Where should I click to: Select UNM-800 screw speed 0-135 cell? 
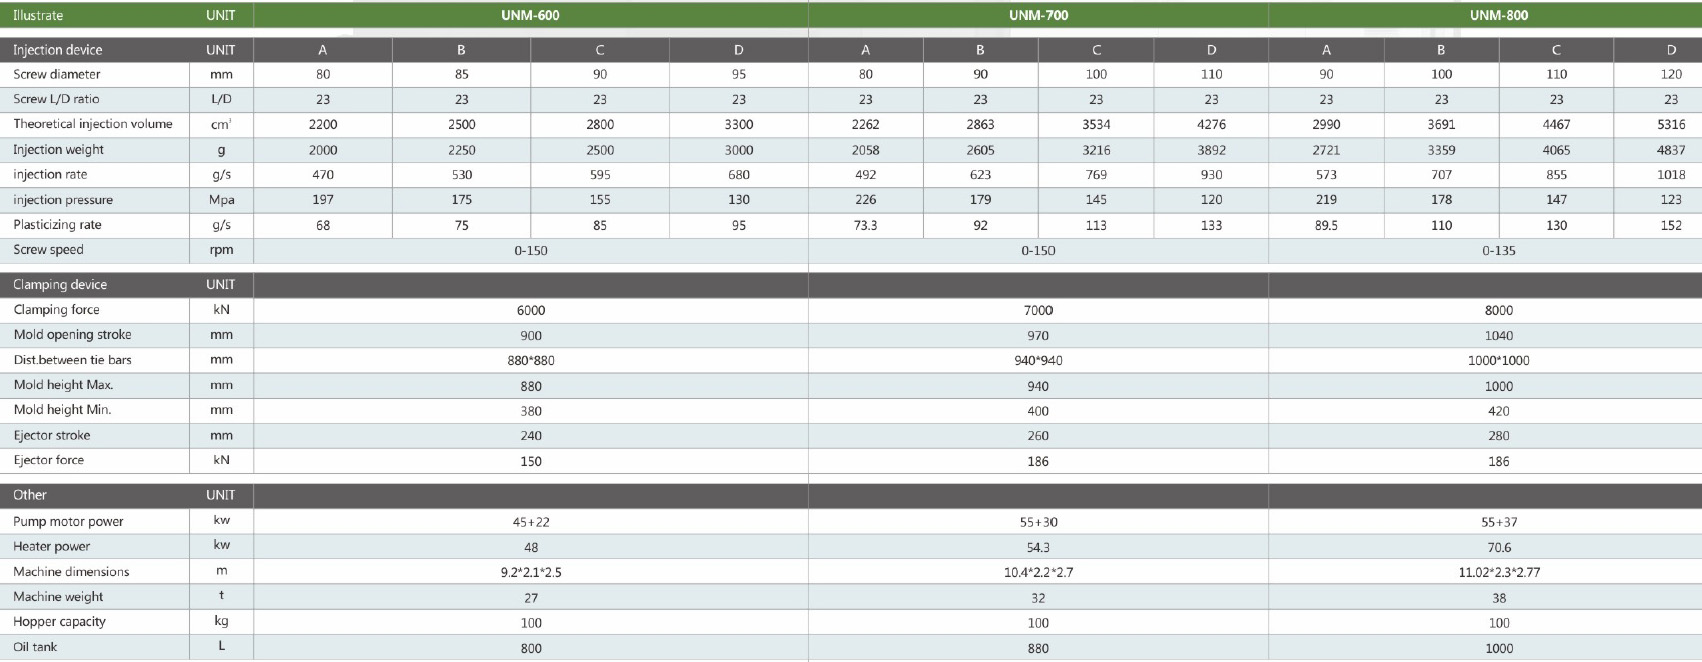pos(1498,250)
